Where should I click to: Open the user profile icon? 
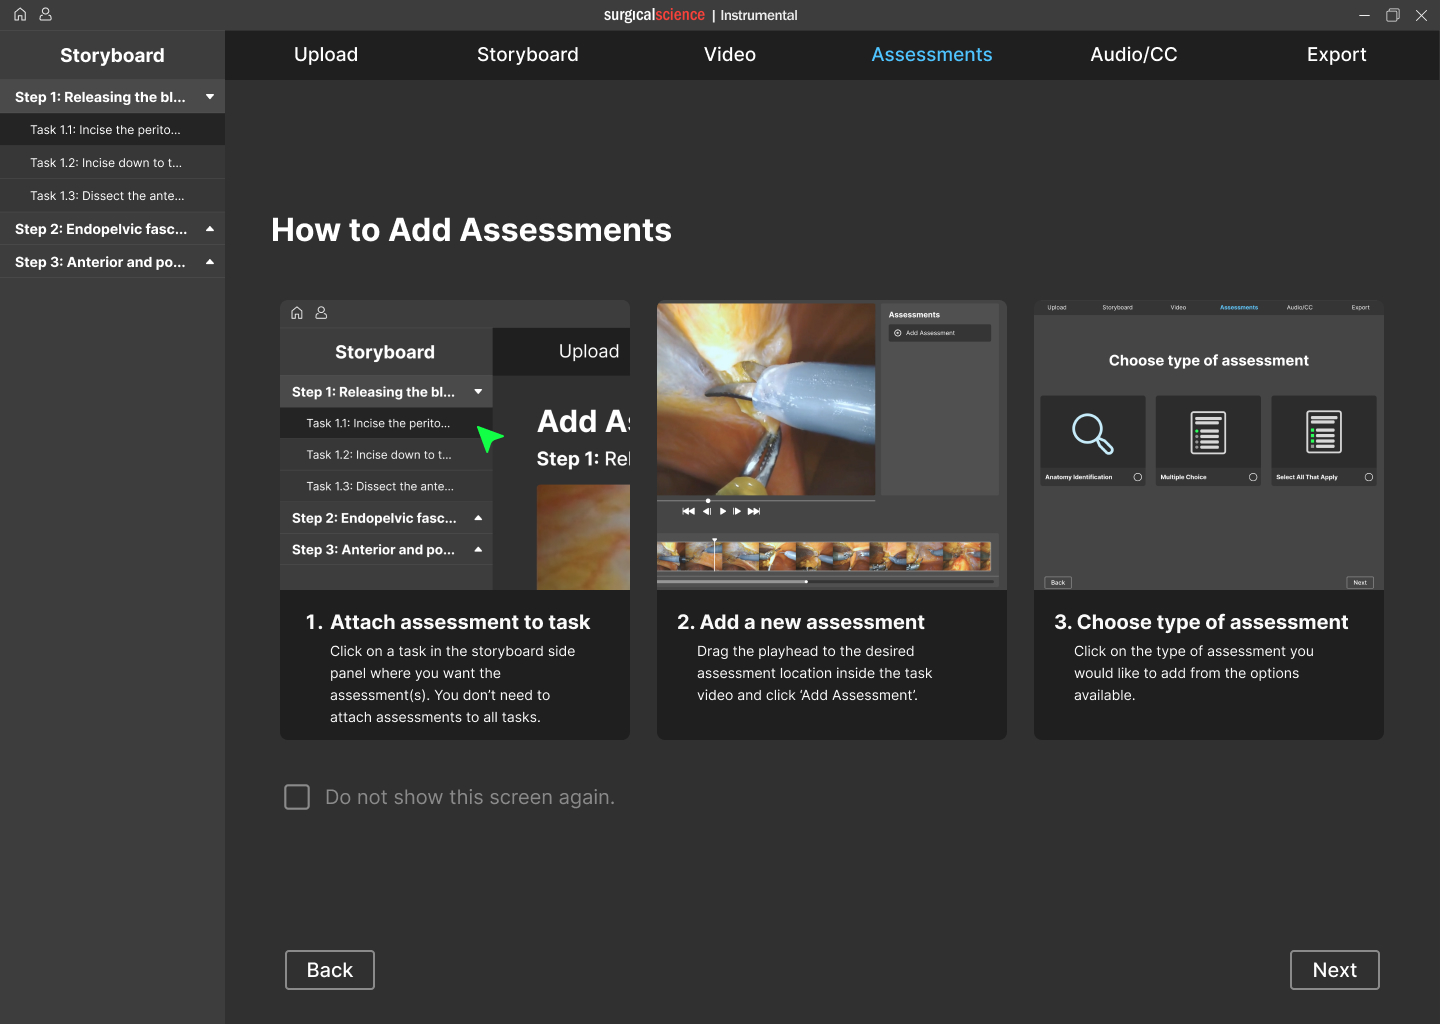(45, 15)
